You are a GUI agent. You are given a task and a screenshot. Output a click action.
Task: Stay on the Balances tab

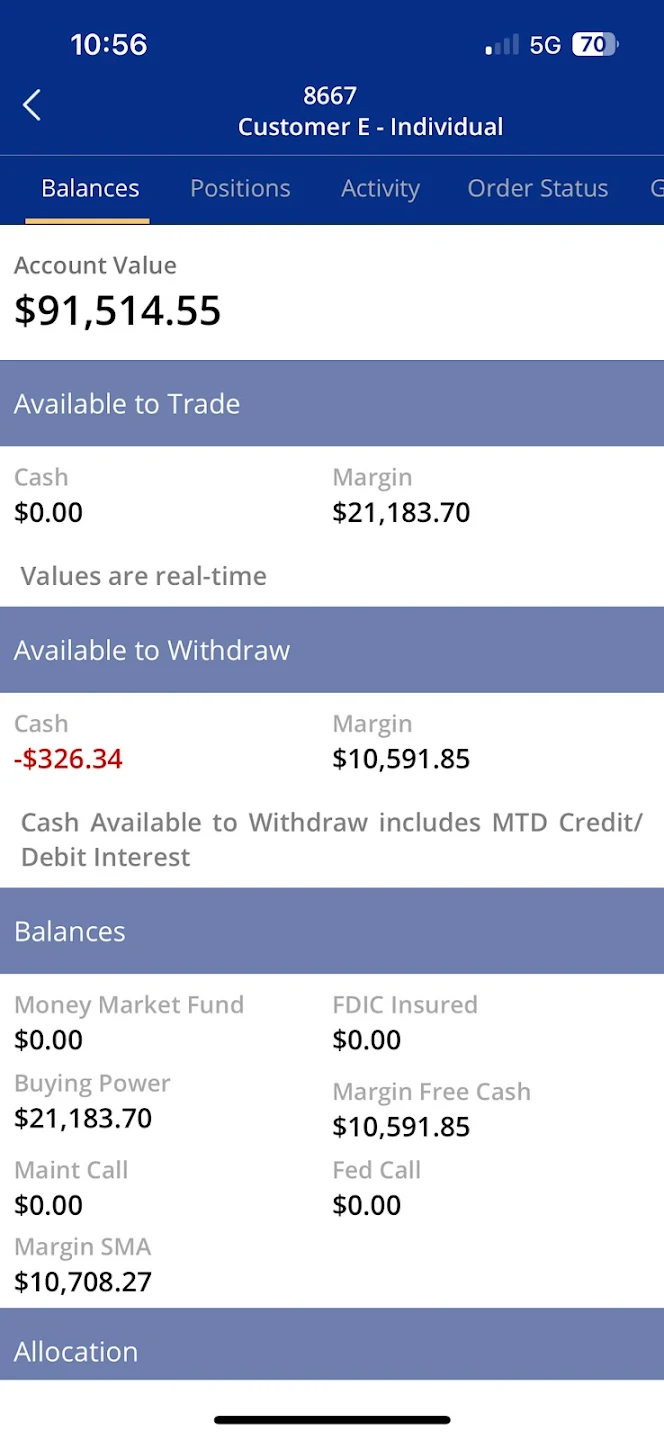90,188
